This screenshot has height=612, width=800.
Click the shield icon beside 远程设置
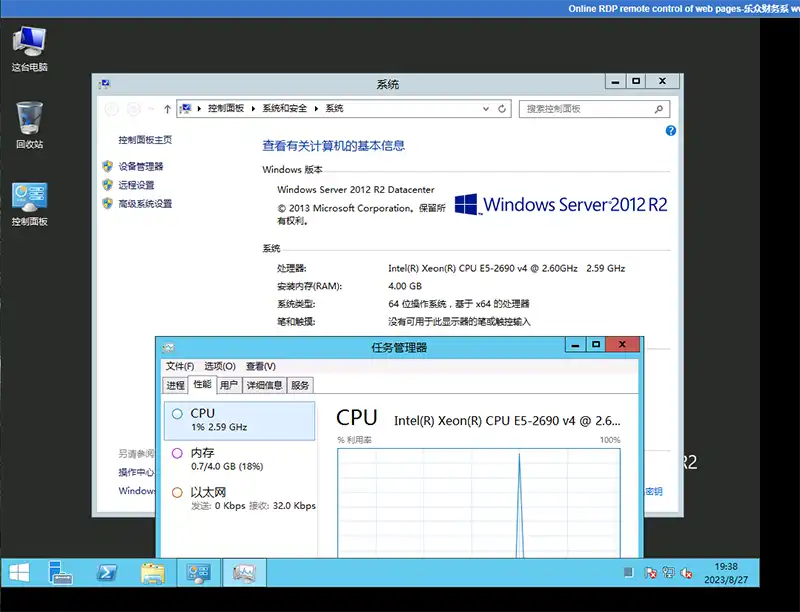(107, 185)
